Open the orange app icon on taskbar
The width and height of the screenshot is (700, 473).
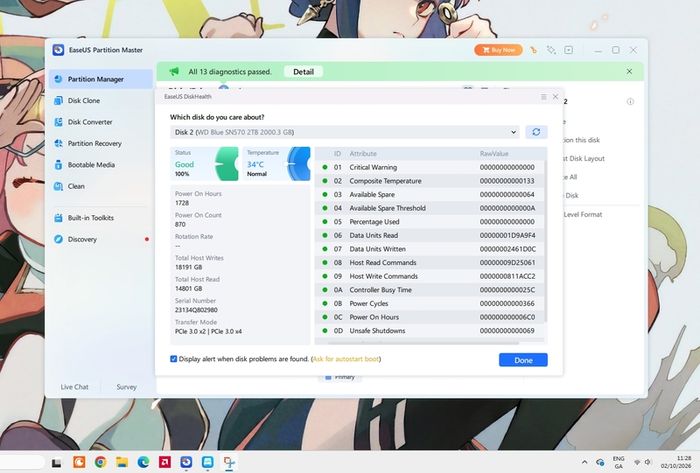(79, 462)
